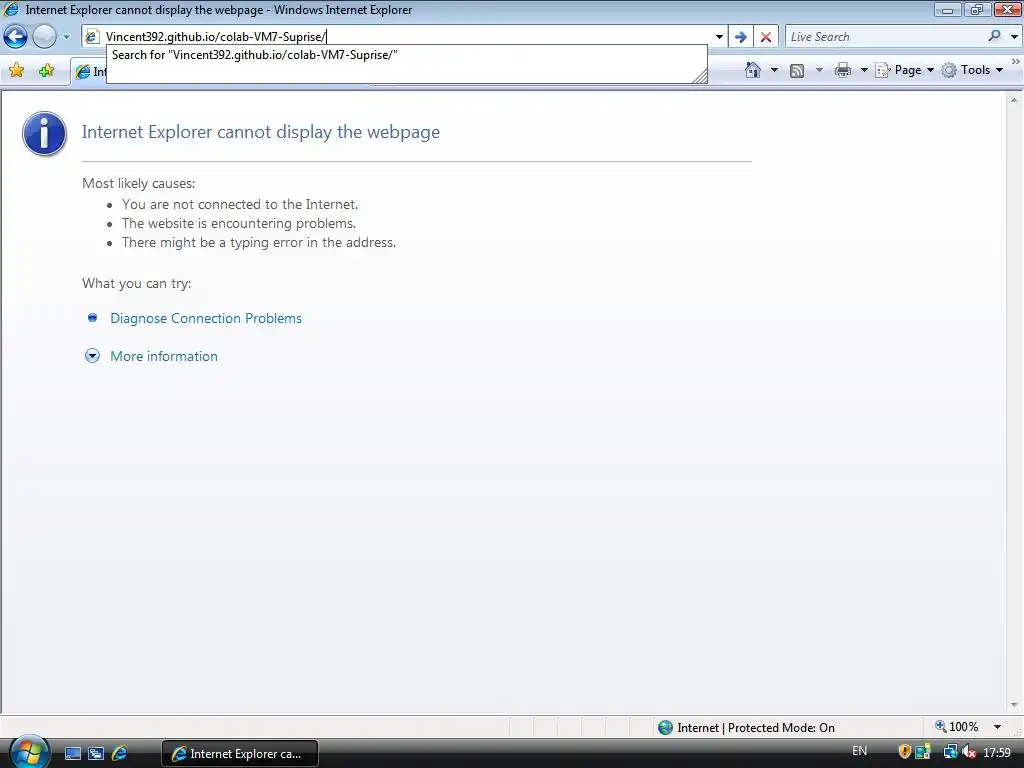Click the Forward navigation button

44,37
